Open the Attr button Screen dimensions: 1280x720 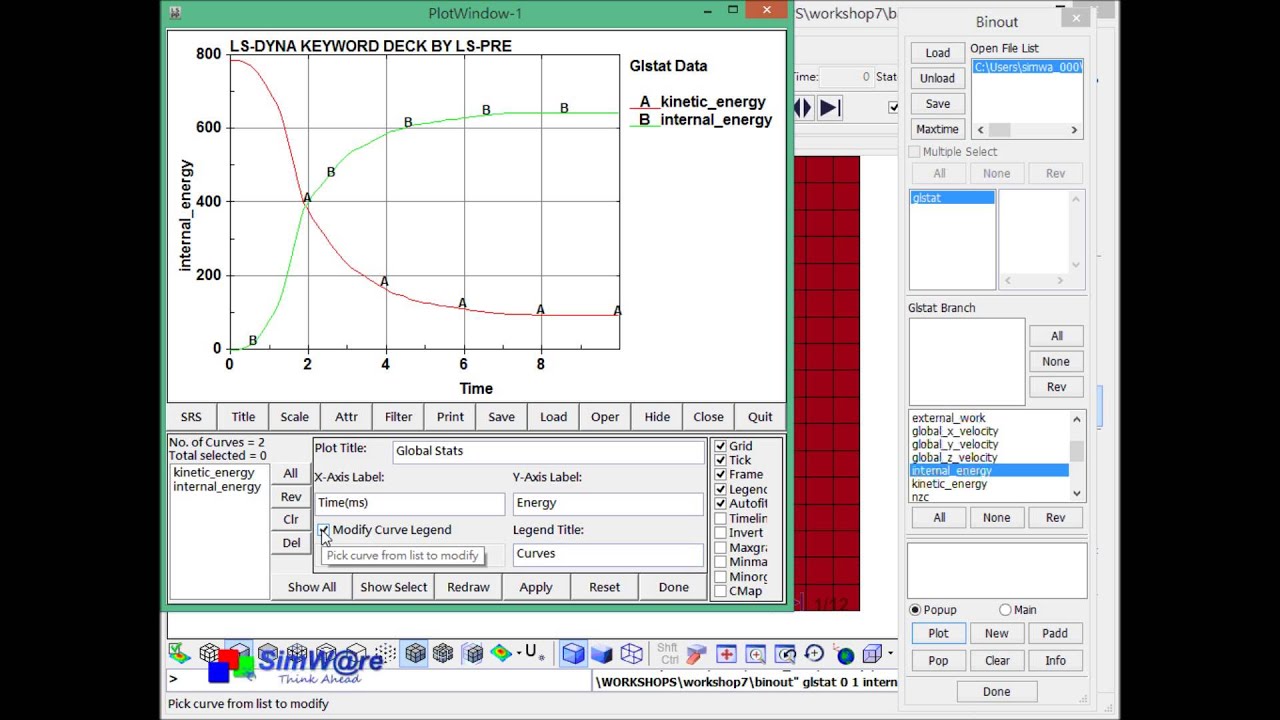point(346,417)
